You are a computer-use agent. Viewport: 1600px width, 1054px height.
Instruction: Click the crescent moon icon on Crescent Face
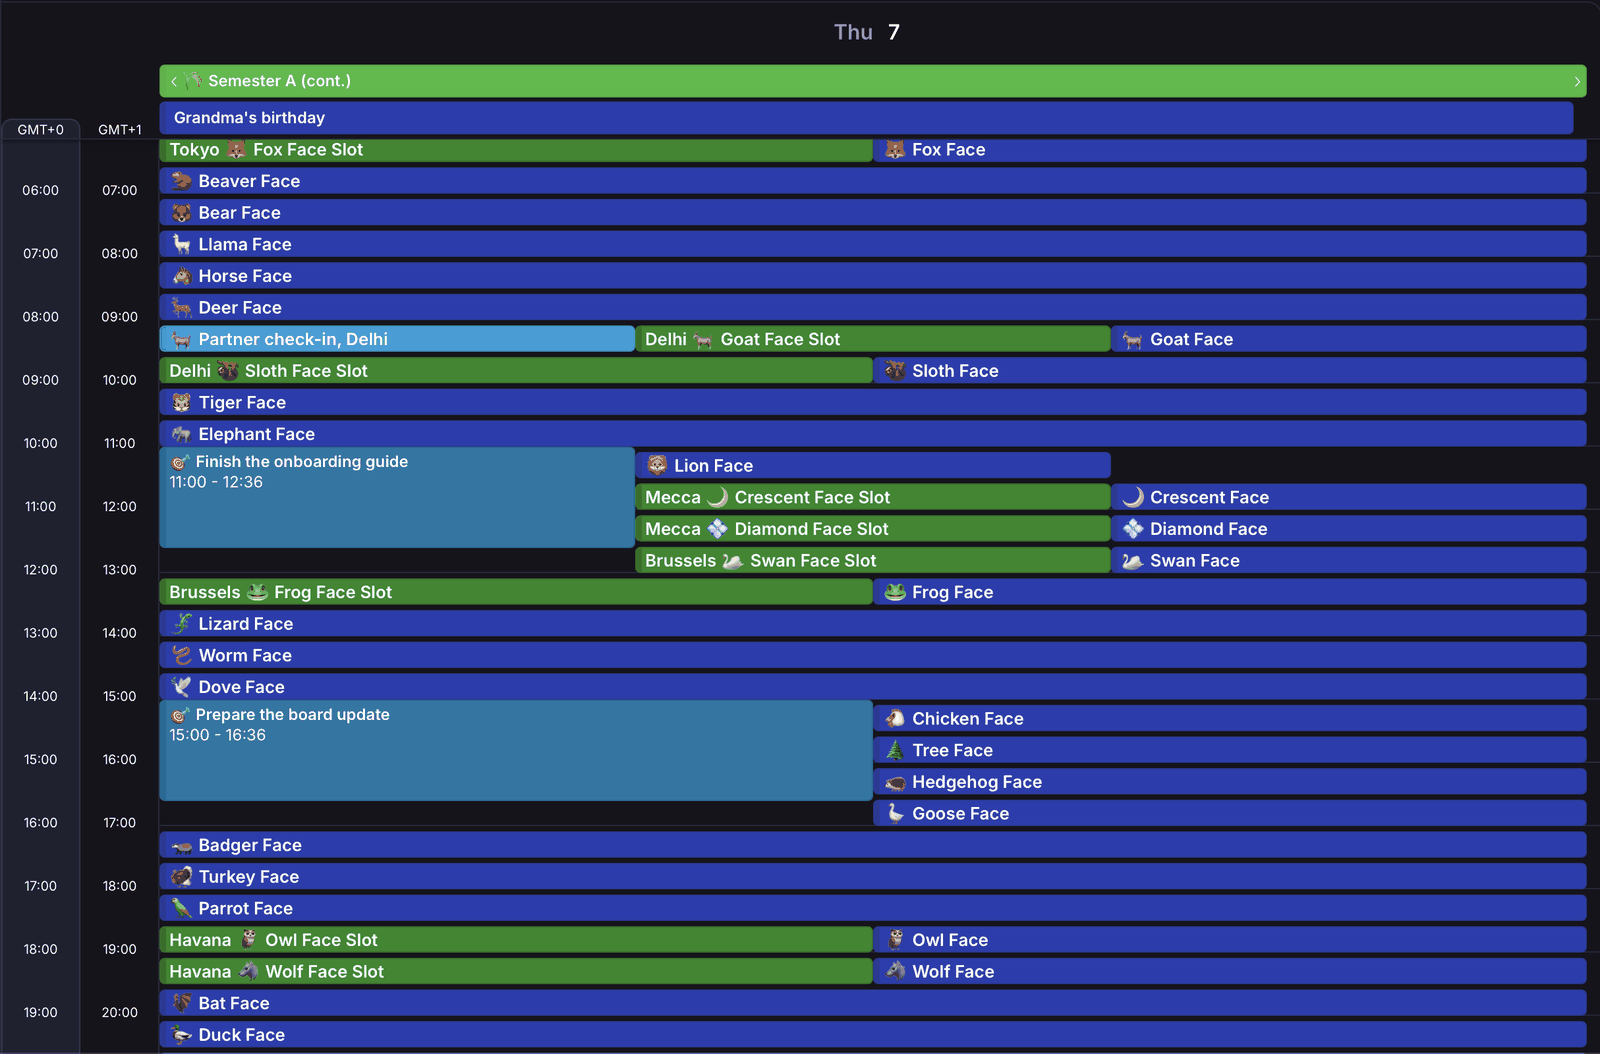click(1133, 497)
